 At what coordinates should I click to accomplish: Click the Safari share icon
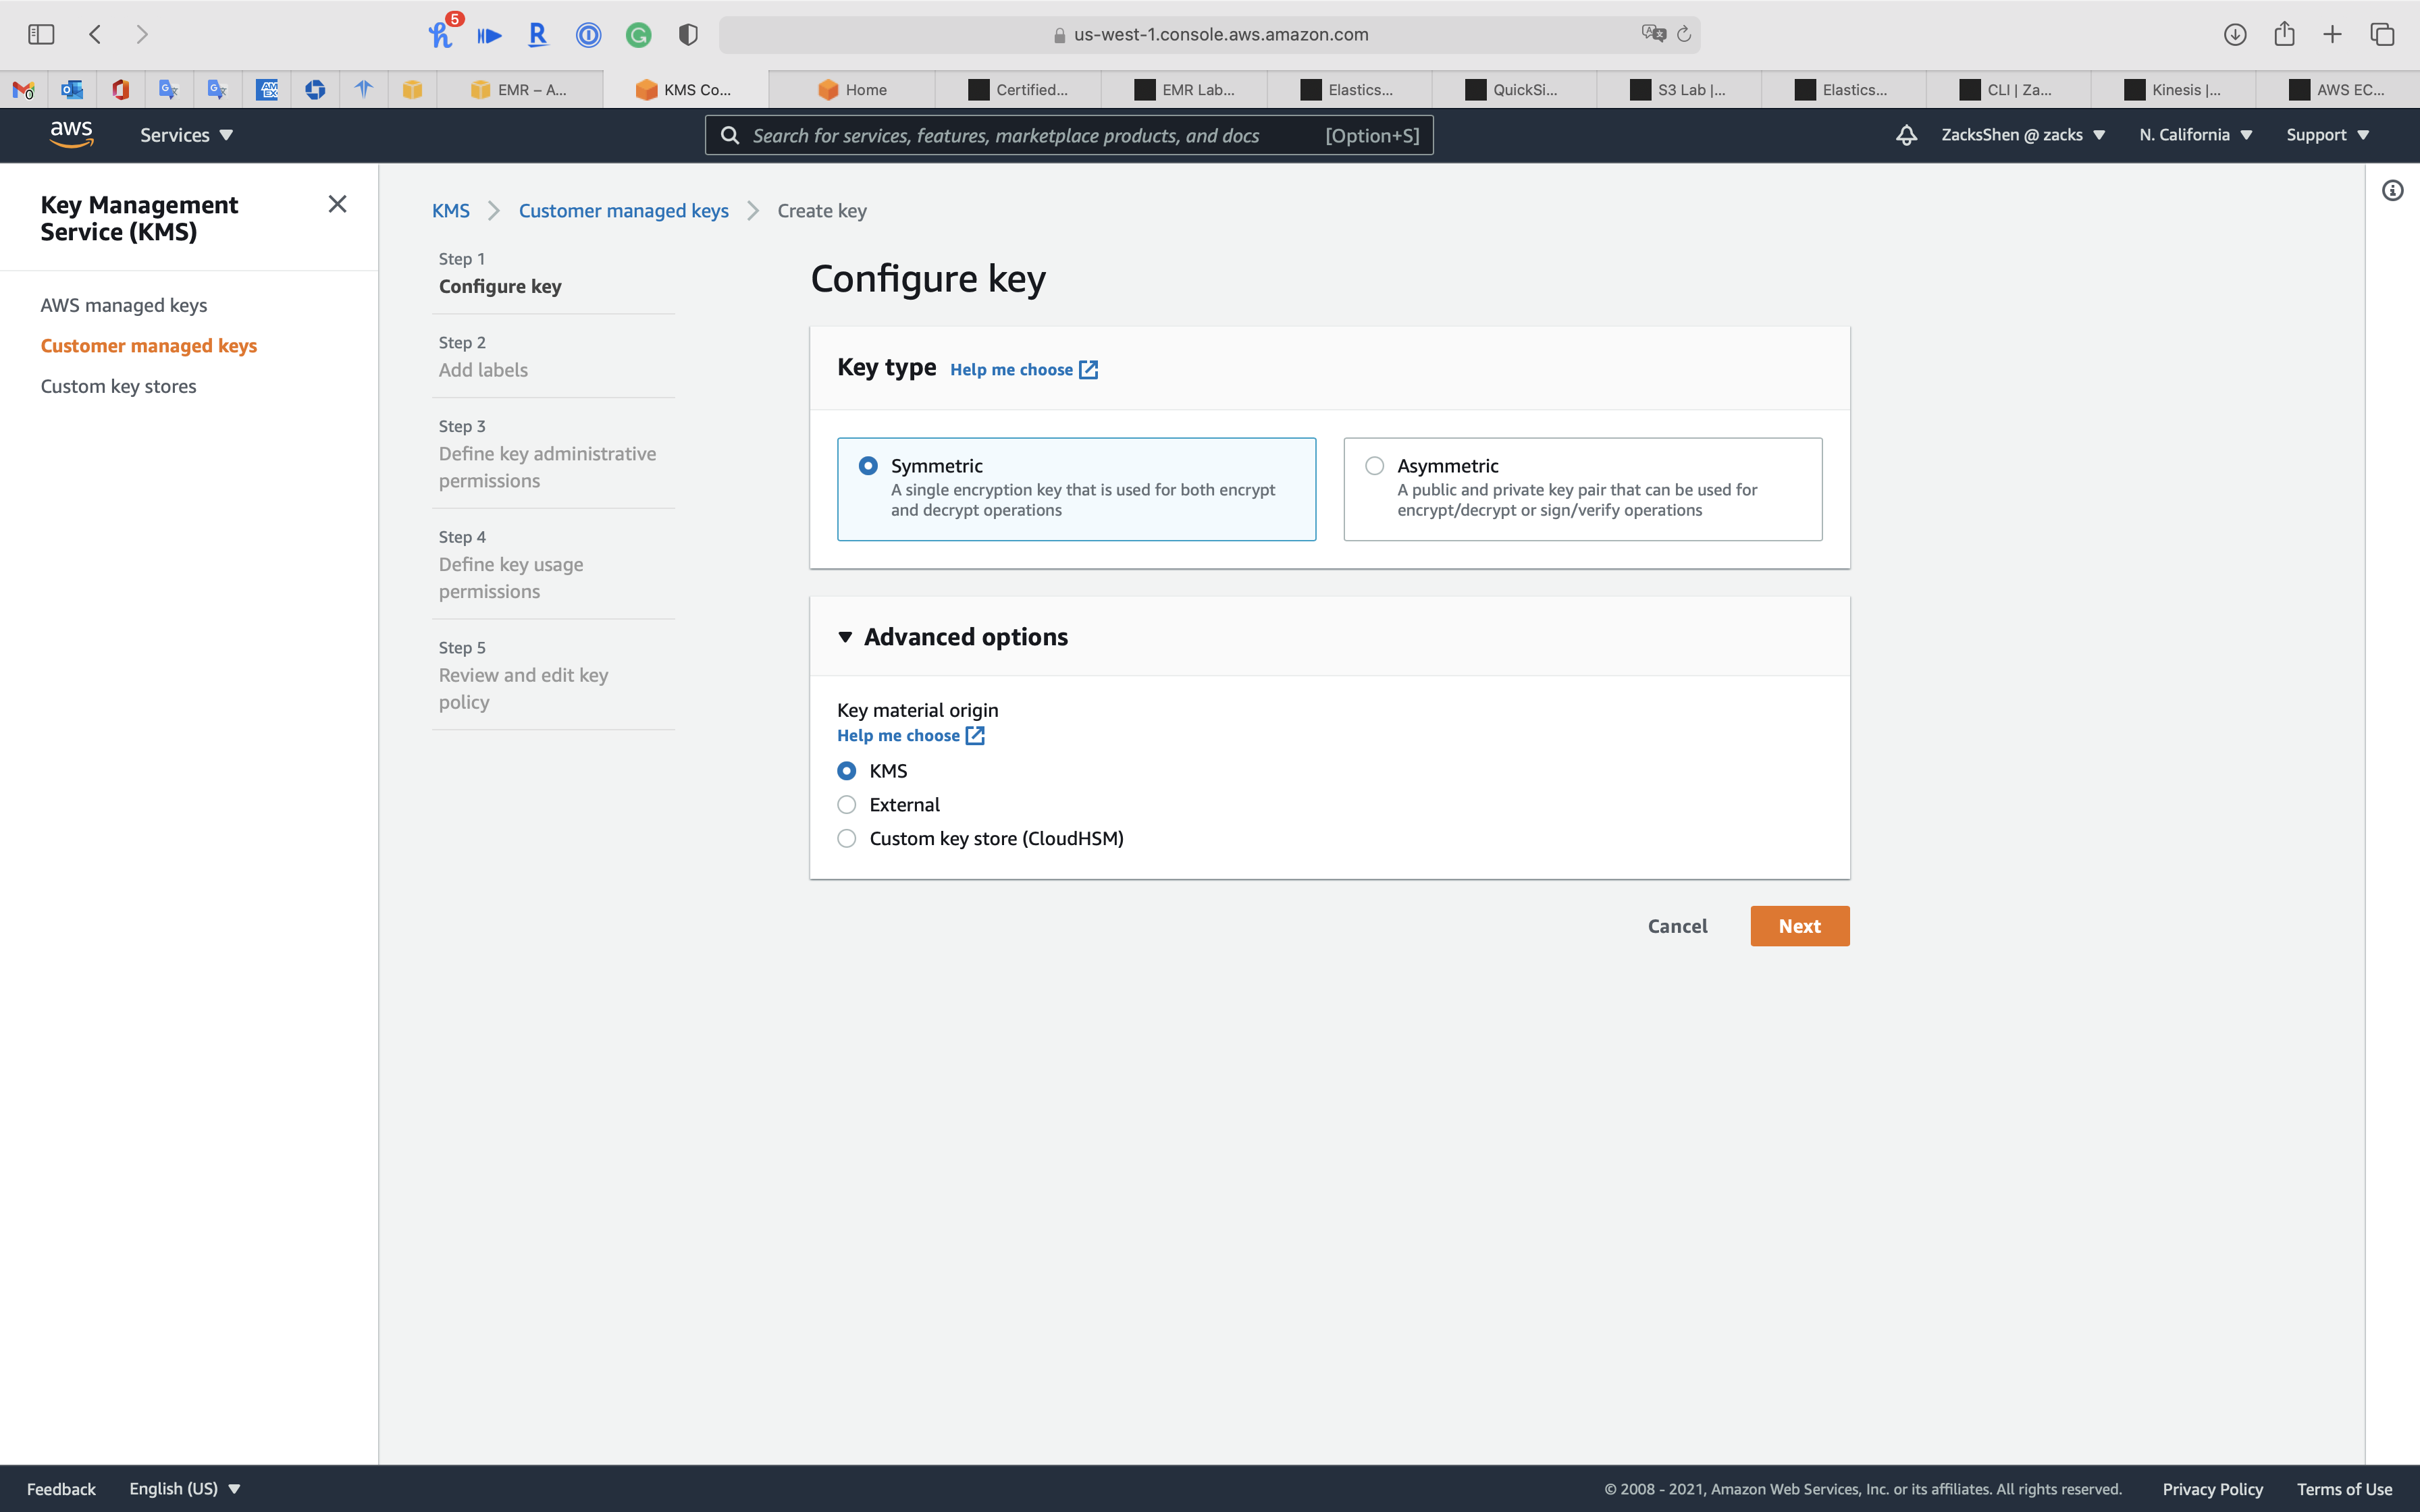pyautogui.click(x=2284, y=34)
